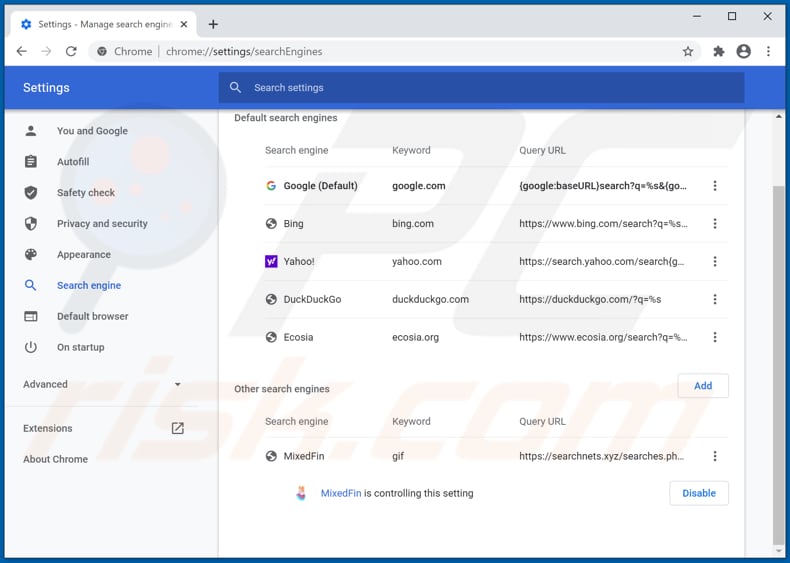Click the searchnets.xyz query URL
Viewport: 790px width, 563px height.
click(x=602, y=456)
